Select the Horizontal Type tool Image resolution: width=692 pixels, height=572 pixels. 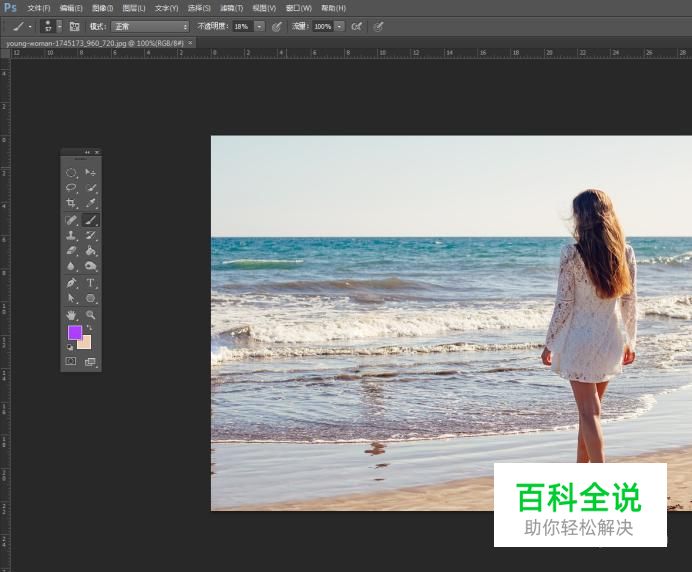(90, 283)
